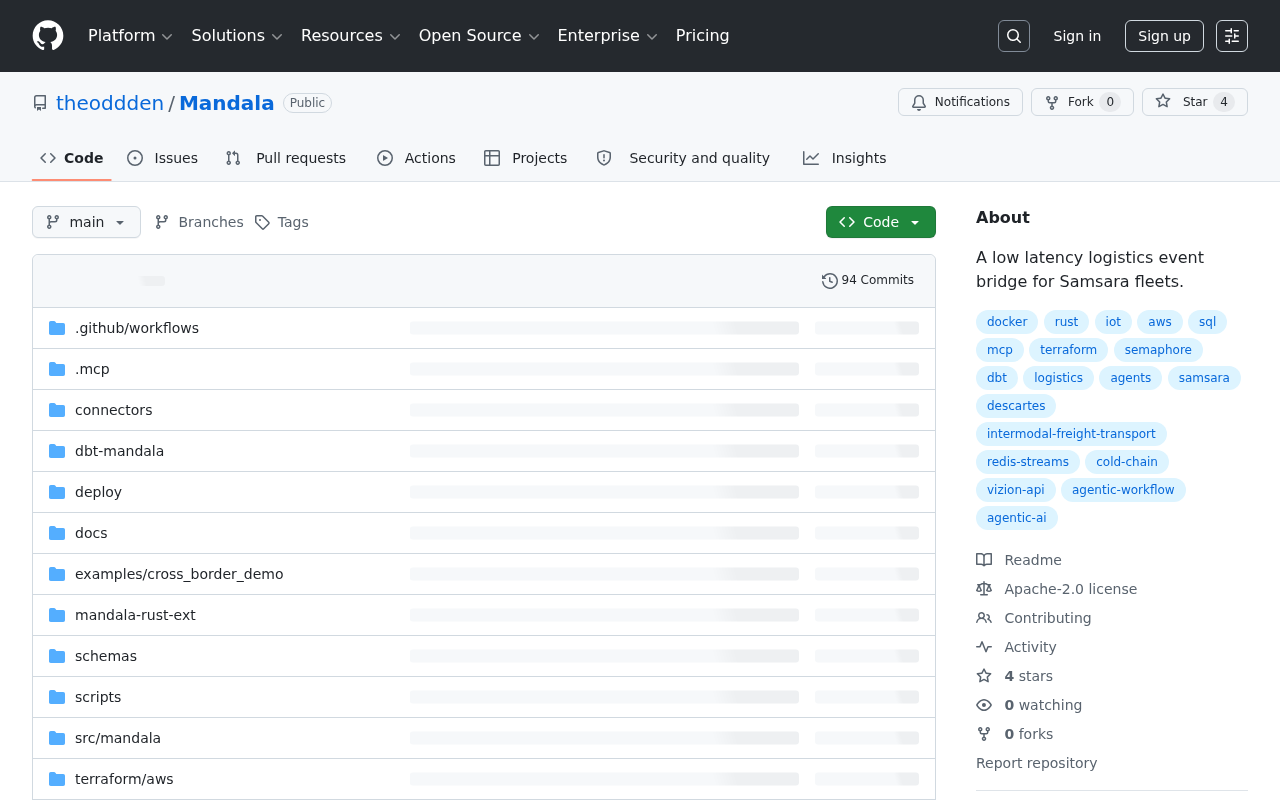This screenshot has width=1280, height=800.
Task: Select the intermodal-freight-transport topic tag
Action: click(x=1071, y=434)
